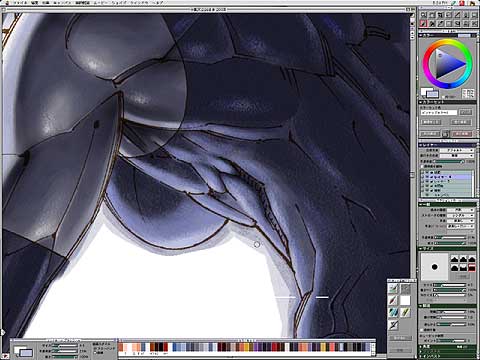Pick the first brush tip profile icon

pyautogui.click(x=455, y=259)
